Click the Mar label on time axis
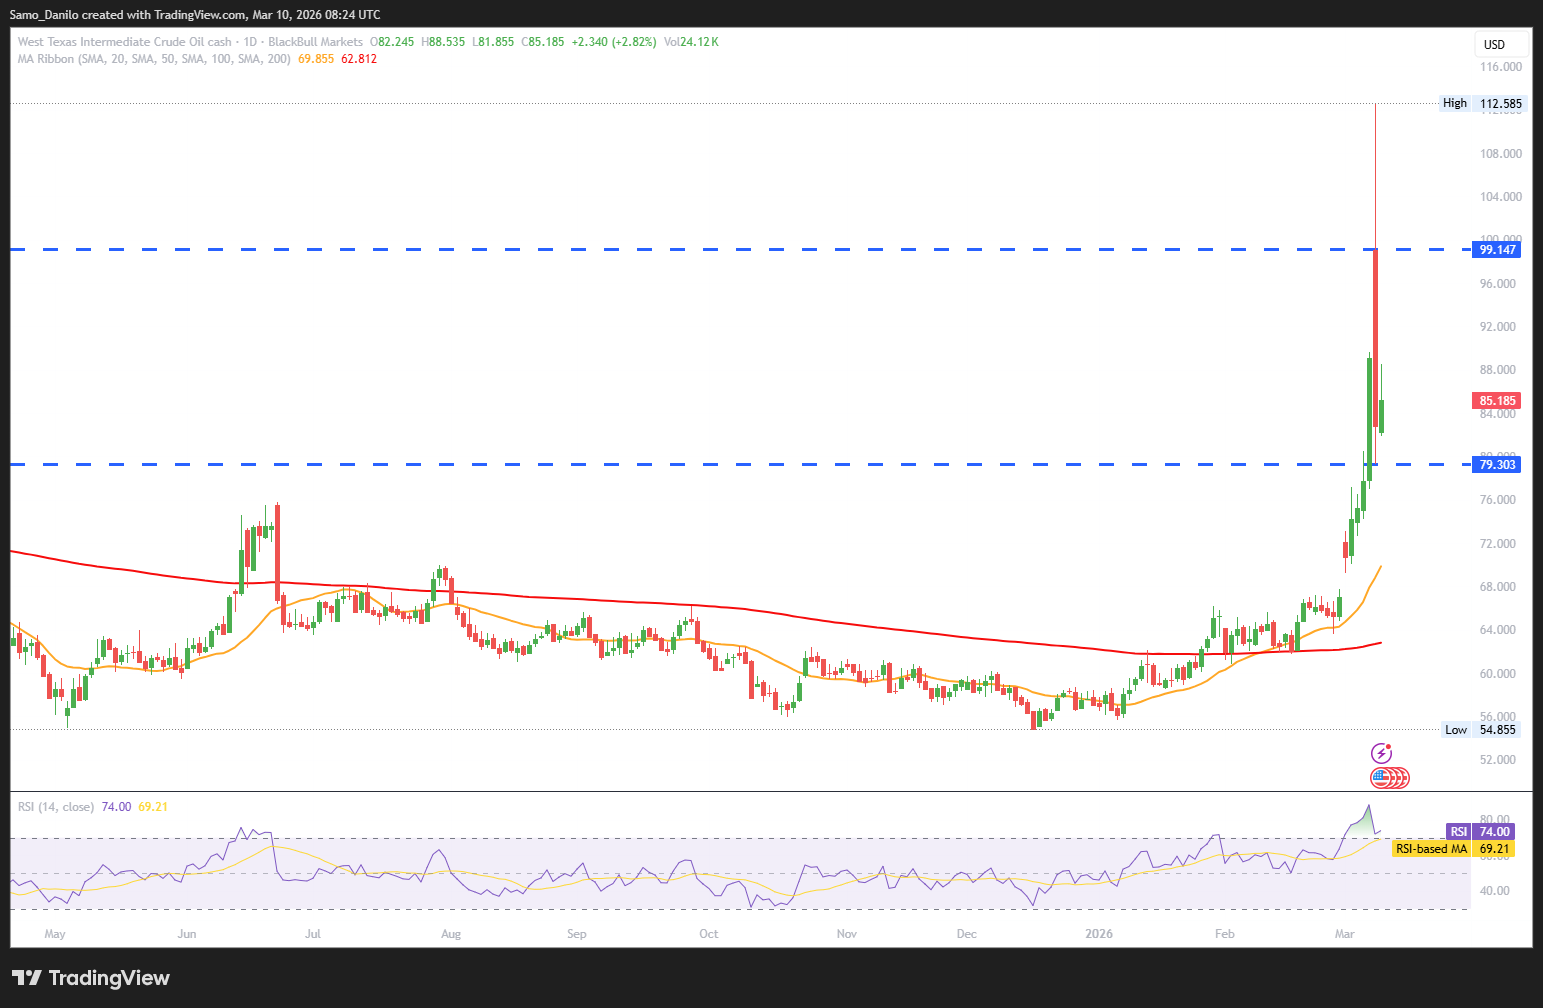The width and height of the screenshot is (1543, 1008). coord(1344,934)
